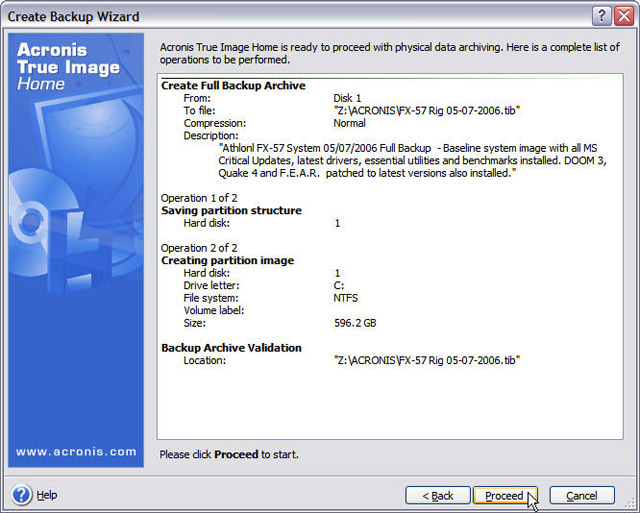
Task: Click the 'Operation 1 of 2' line
Action: [x=199, y=198]
